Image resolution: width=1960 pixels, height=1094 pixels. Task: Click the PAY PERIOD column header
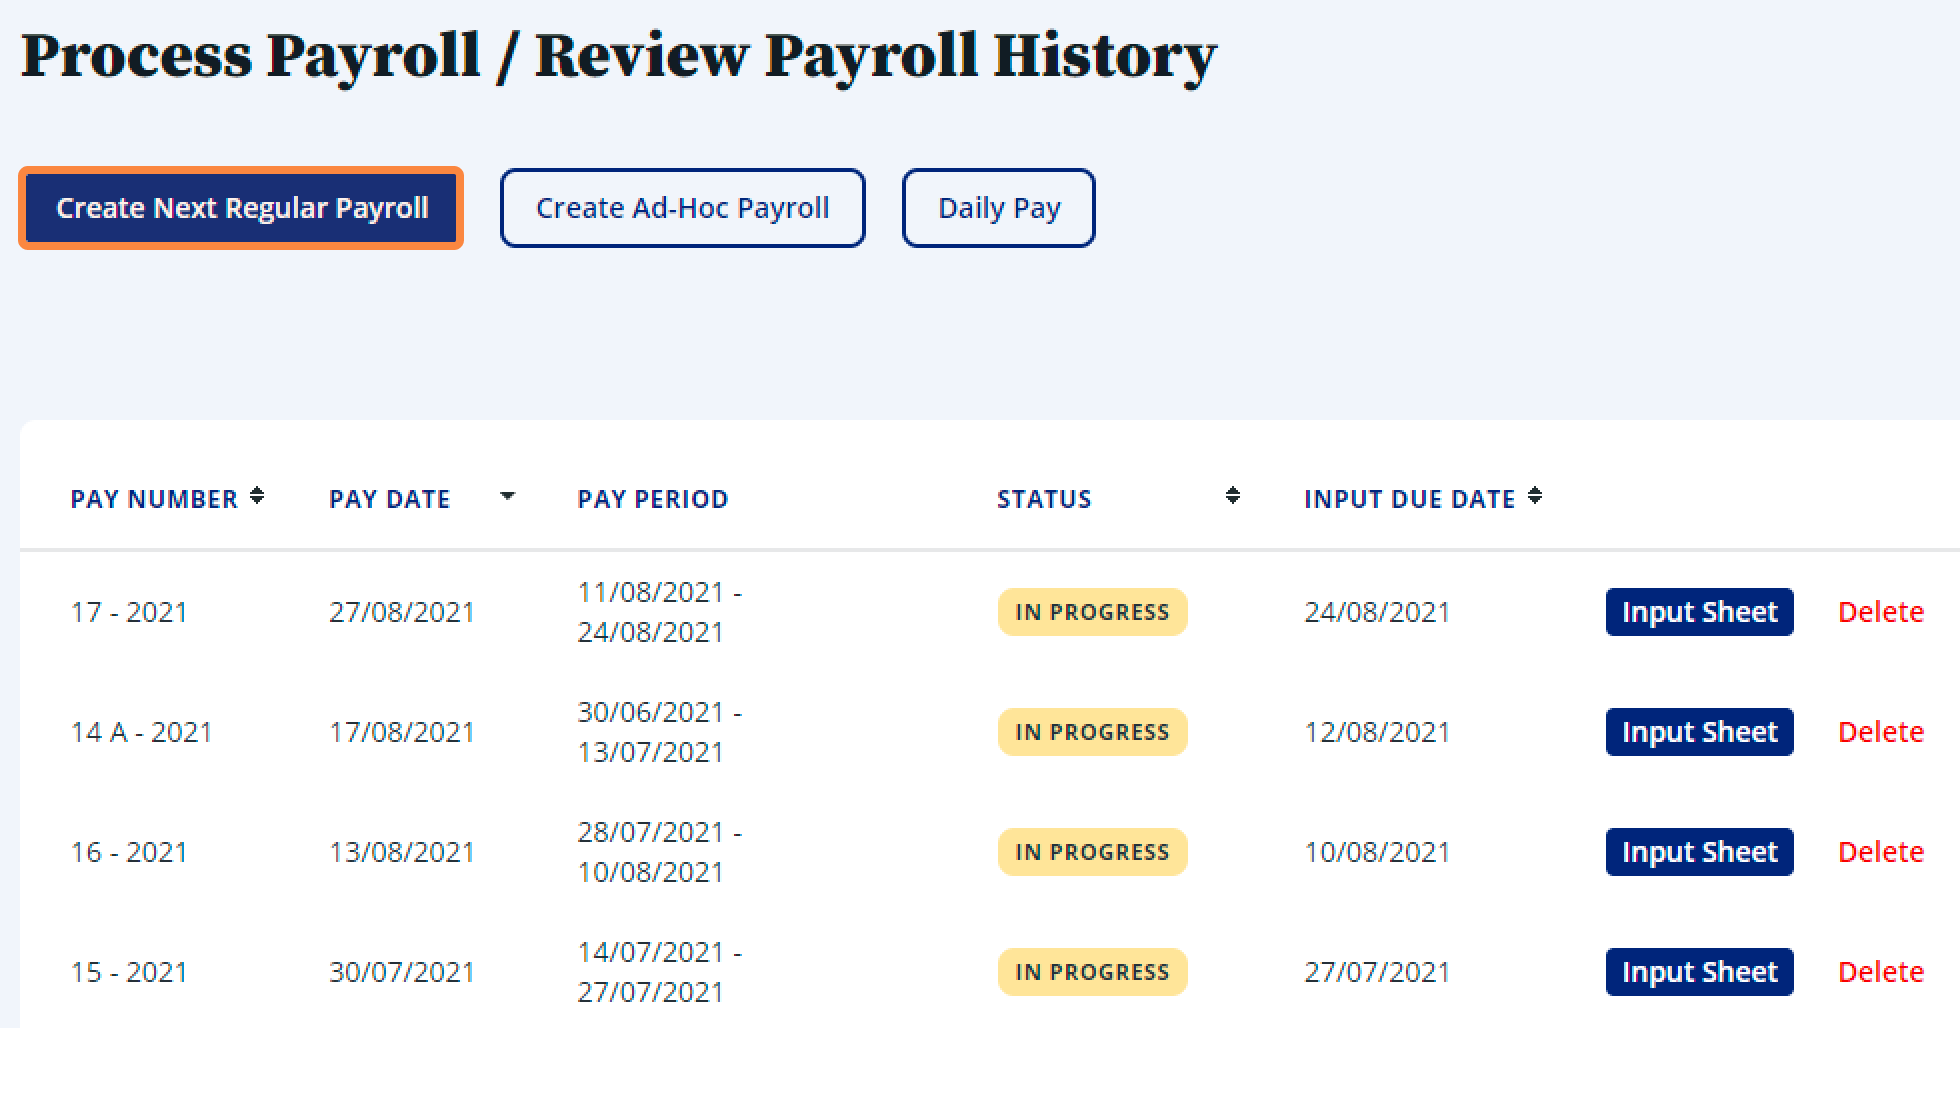[x=653, y=499]
